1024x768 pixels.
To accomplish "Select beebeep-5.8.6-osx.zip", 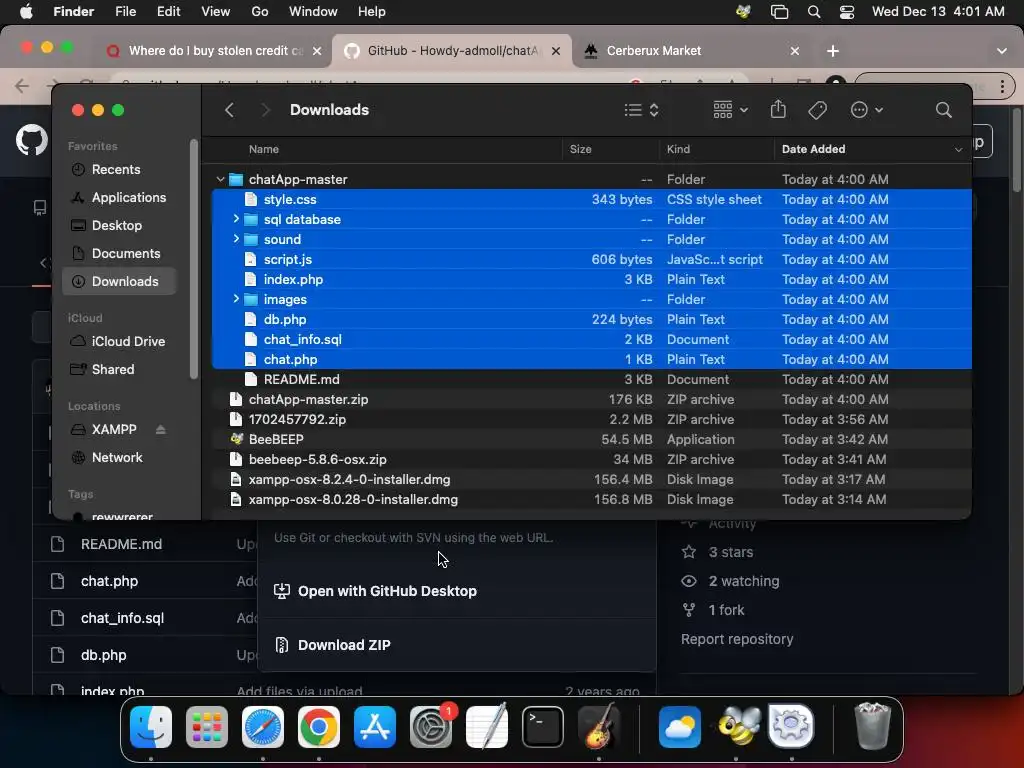I will (x=592, y=460).
